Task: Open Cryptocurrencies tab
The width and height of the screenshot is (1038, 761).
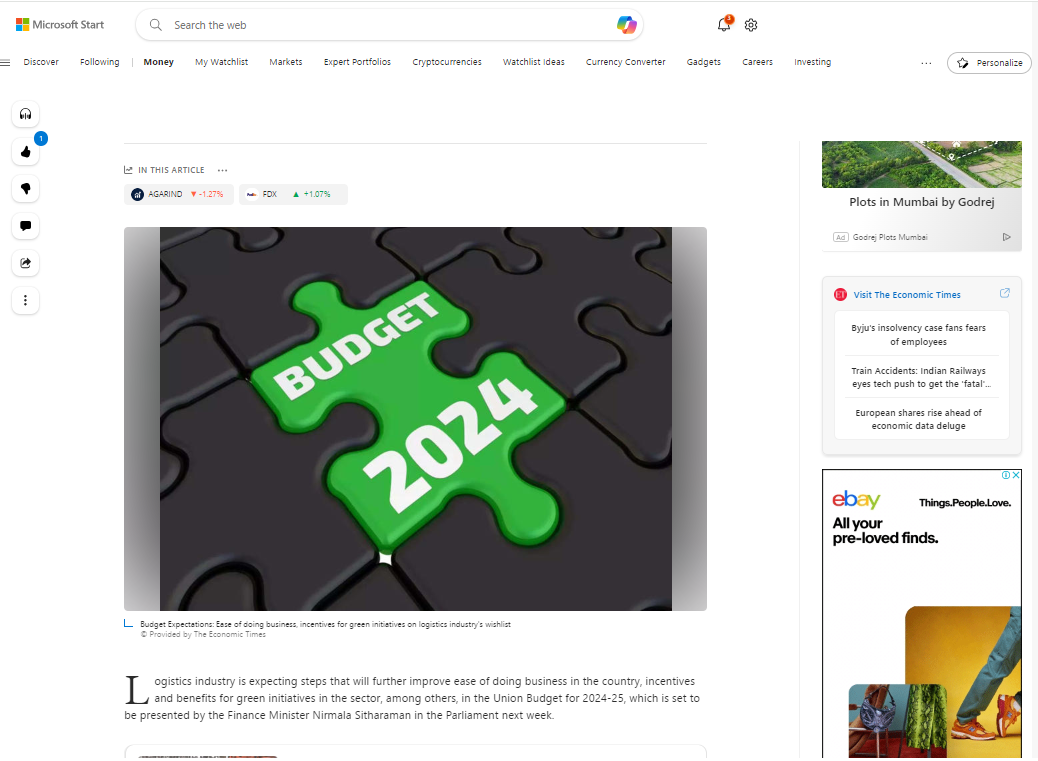Action: [447, 62]
